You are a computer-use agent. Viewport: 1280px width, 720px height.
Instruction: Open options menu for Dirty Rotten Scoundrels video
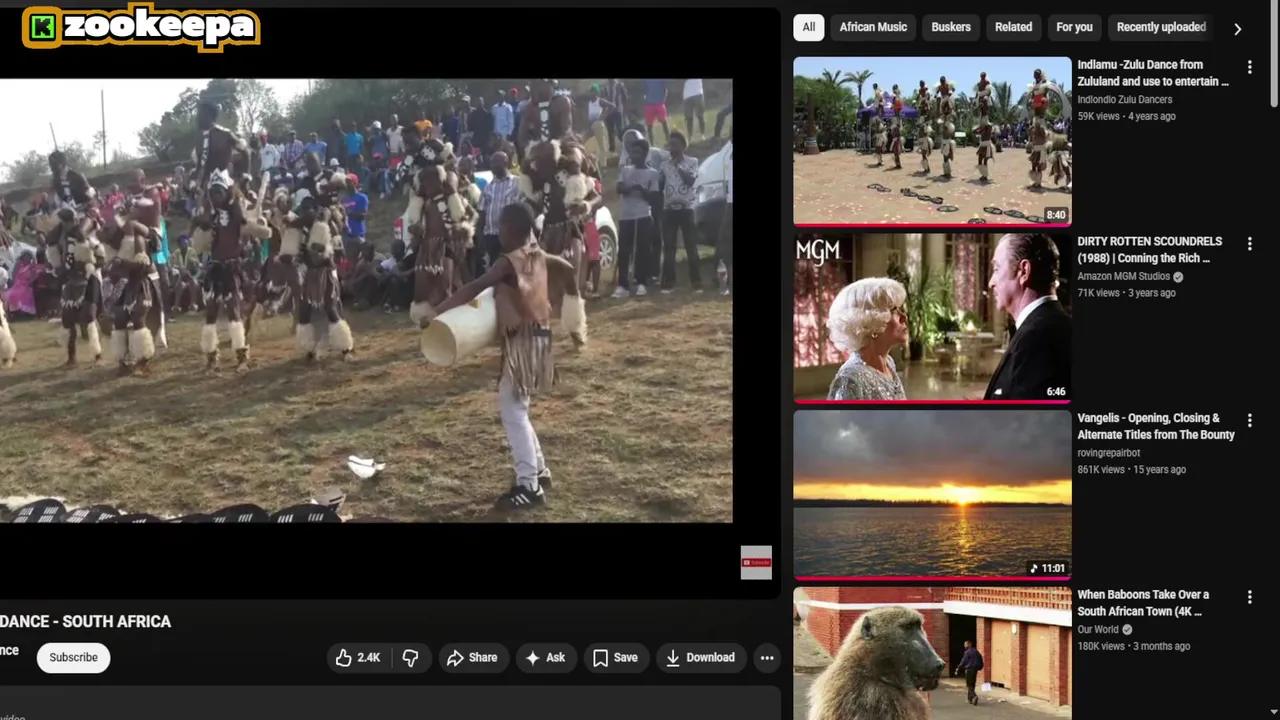[1249, 243]
